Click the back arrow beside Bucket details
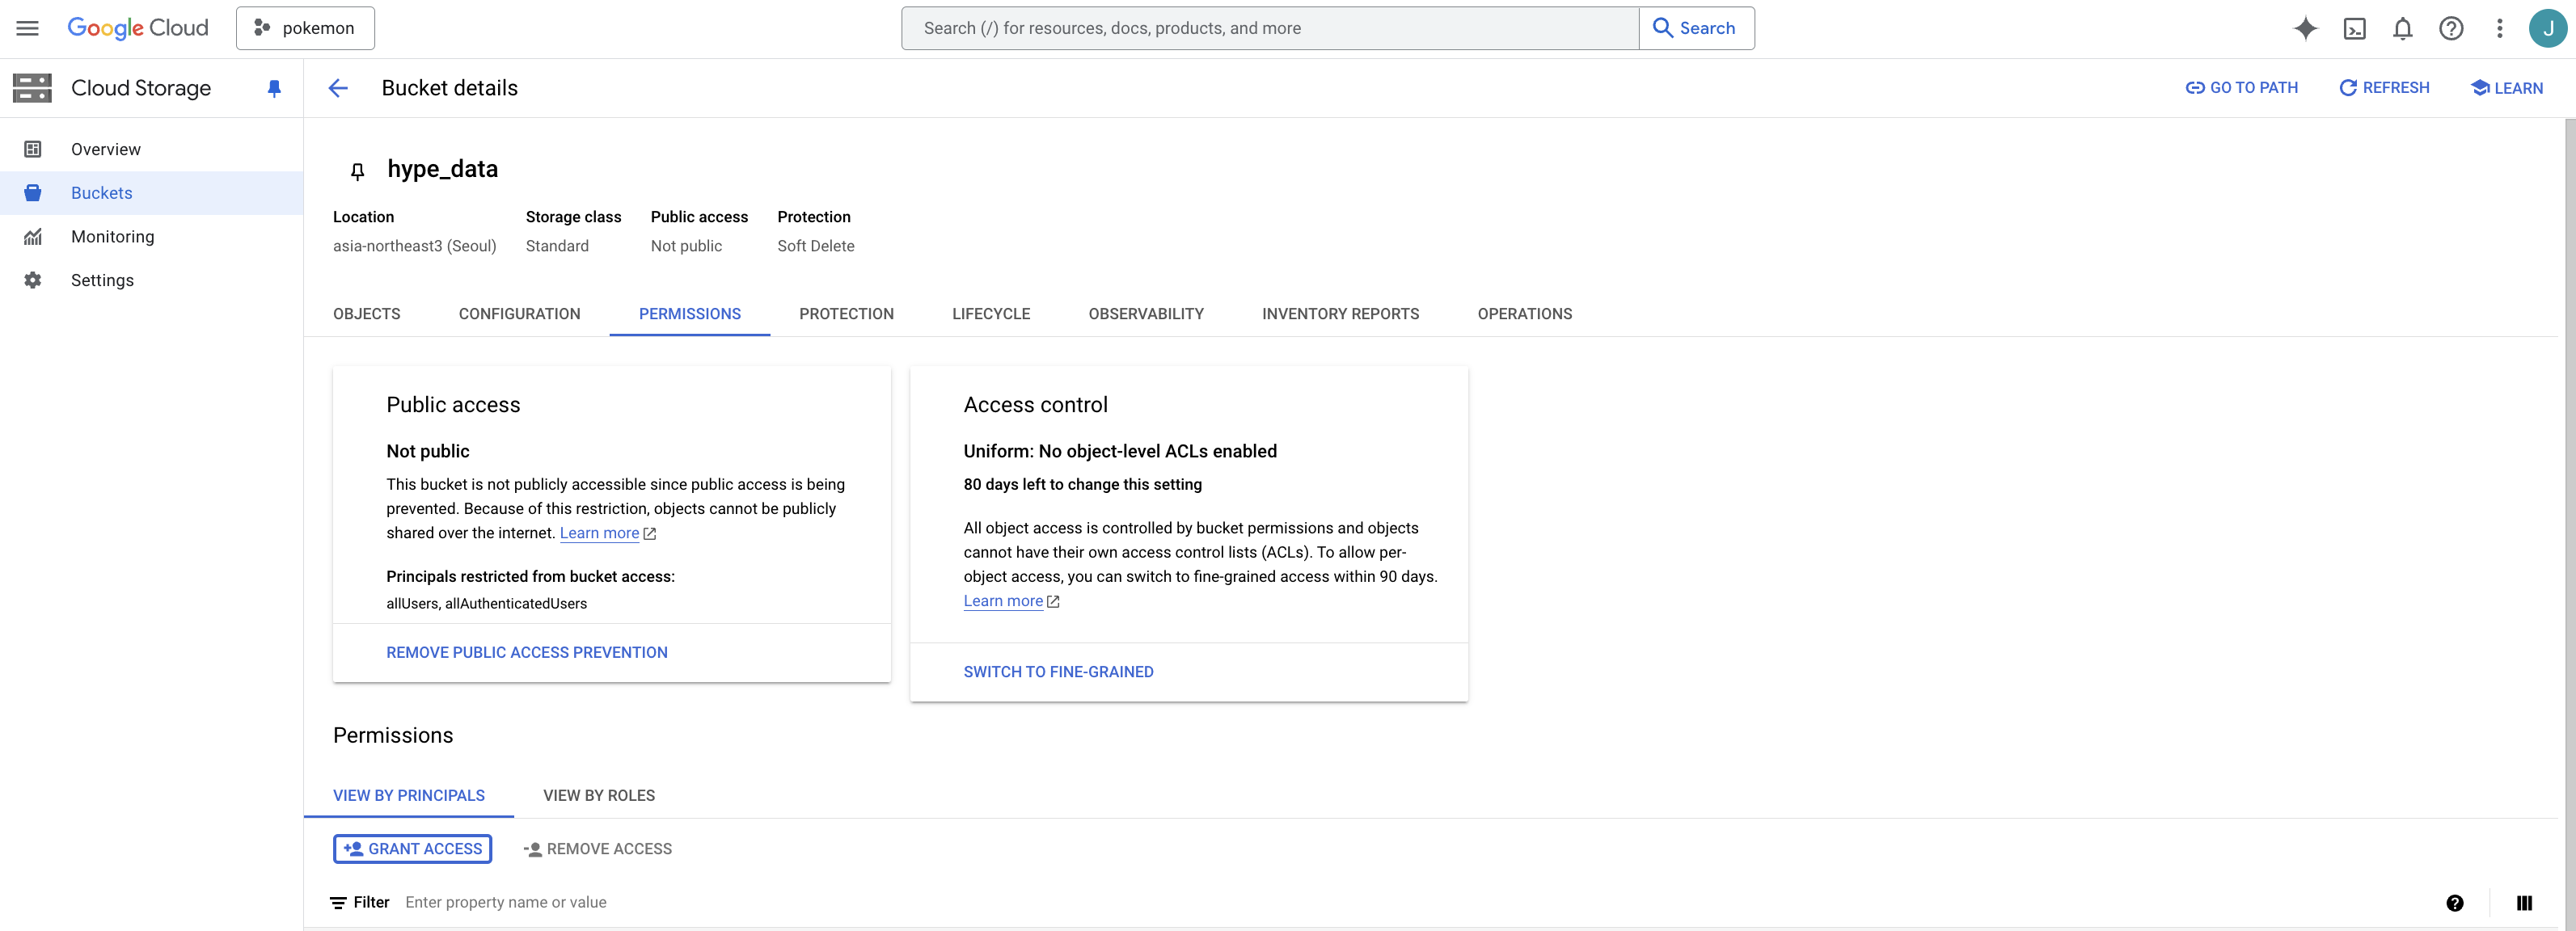Viewport: 2576px width, 931px height. [x=338, y=88]
